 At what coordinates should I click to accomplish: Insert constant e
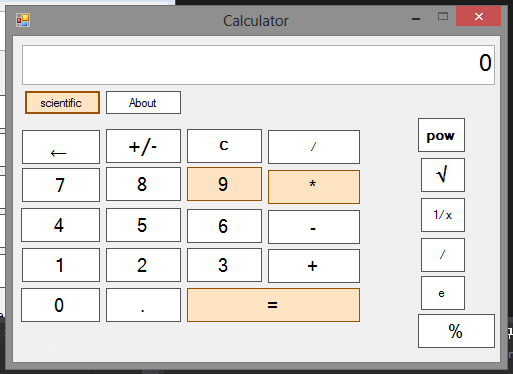443,293
